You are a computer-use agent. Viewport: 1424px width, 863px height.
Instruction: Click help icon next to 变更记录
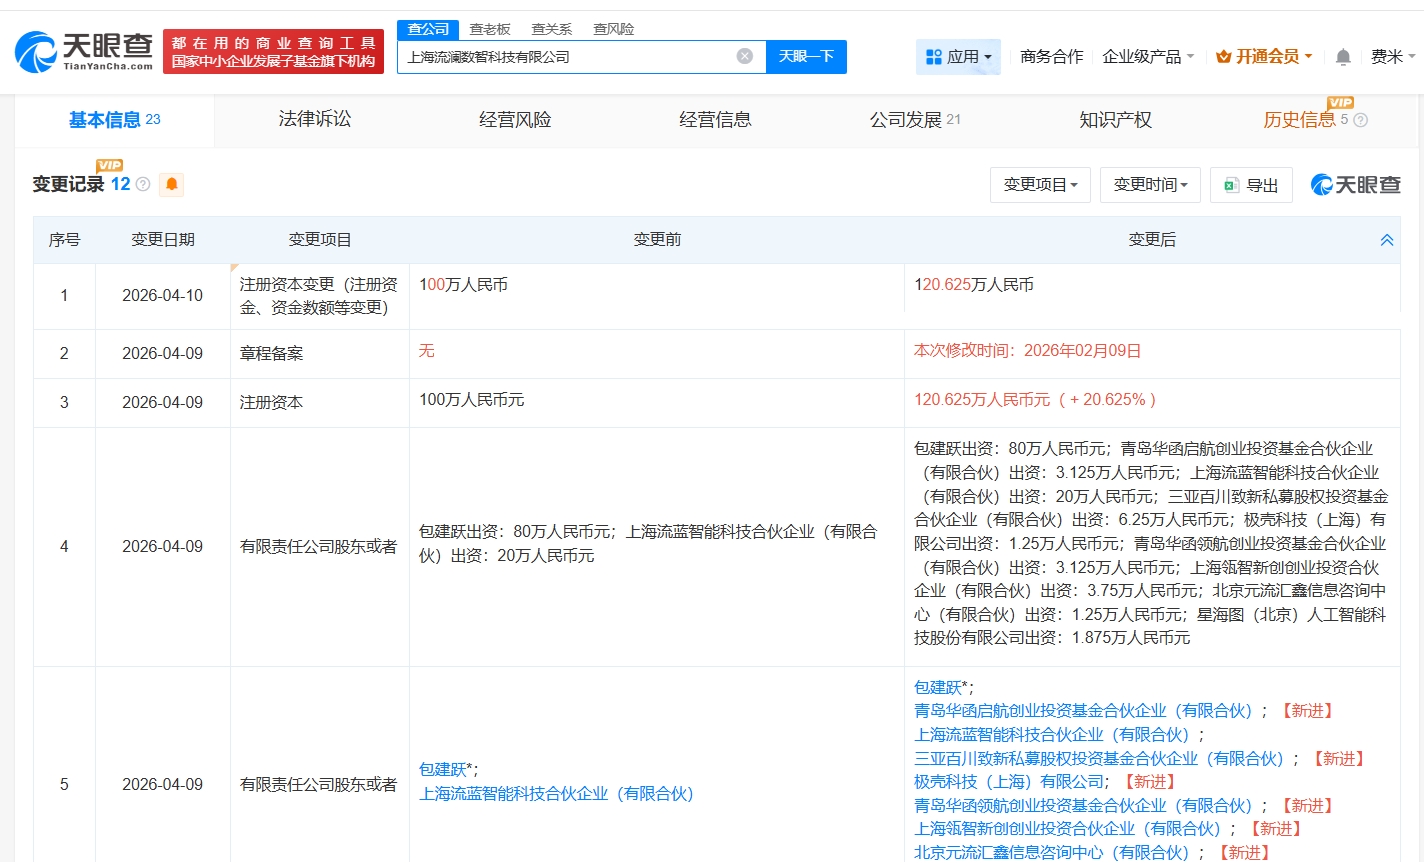point(143,184)
